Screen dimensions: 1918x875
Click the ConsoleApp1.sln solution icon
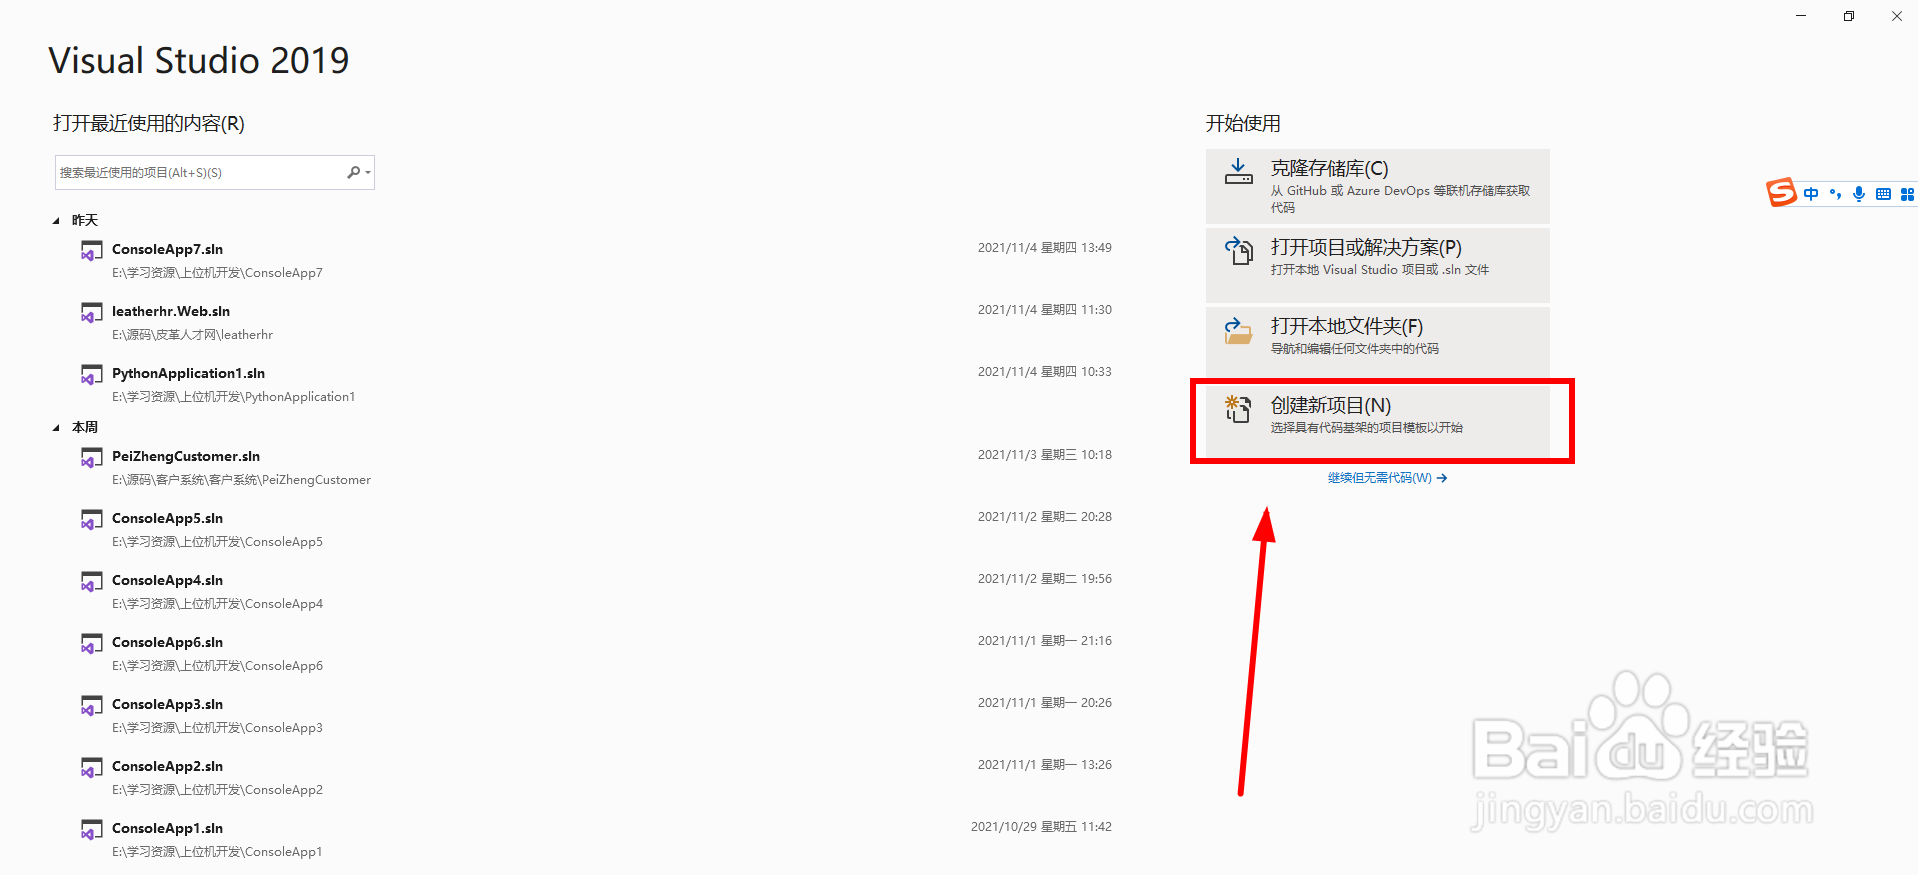pos(91,830)
